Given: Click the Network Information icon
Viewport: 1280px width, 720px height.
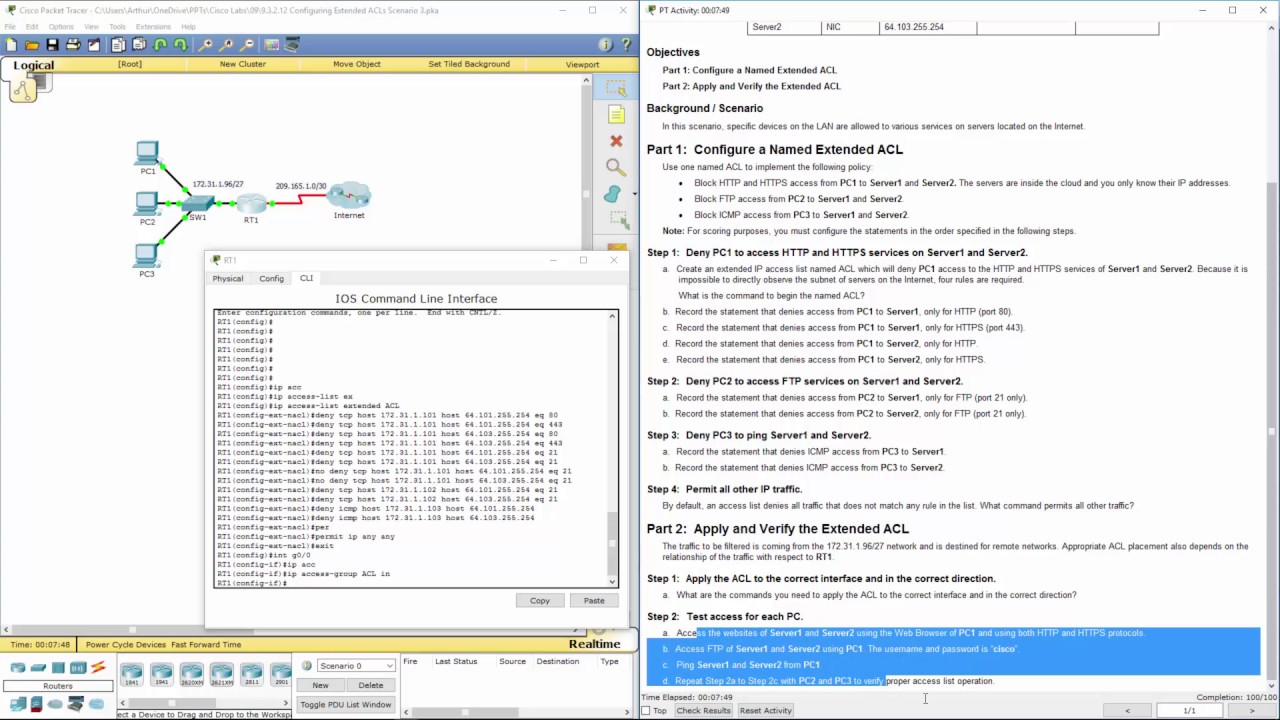Looking at the screenshot, I should coord(605,45).
